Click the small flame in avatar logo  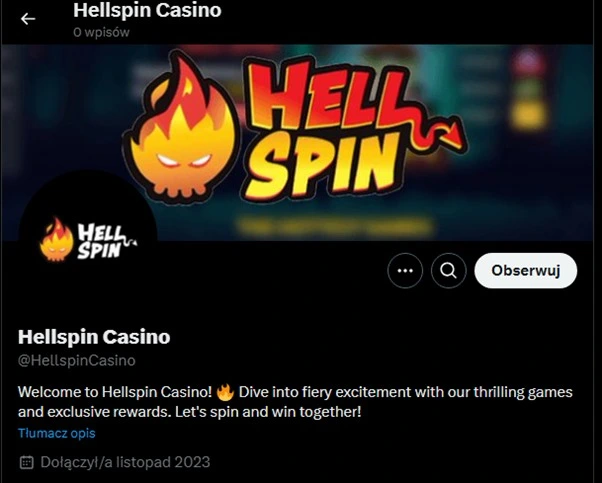56,240
